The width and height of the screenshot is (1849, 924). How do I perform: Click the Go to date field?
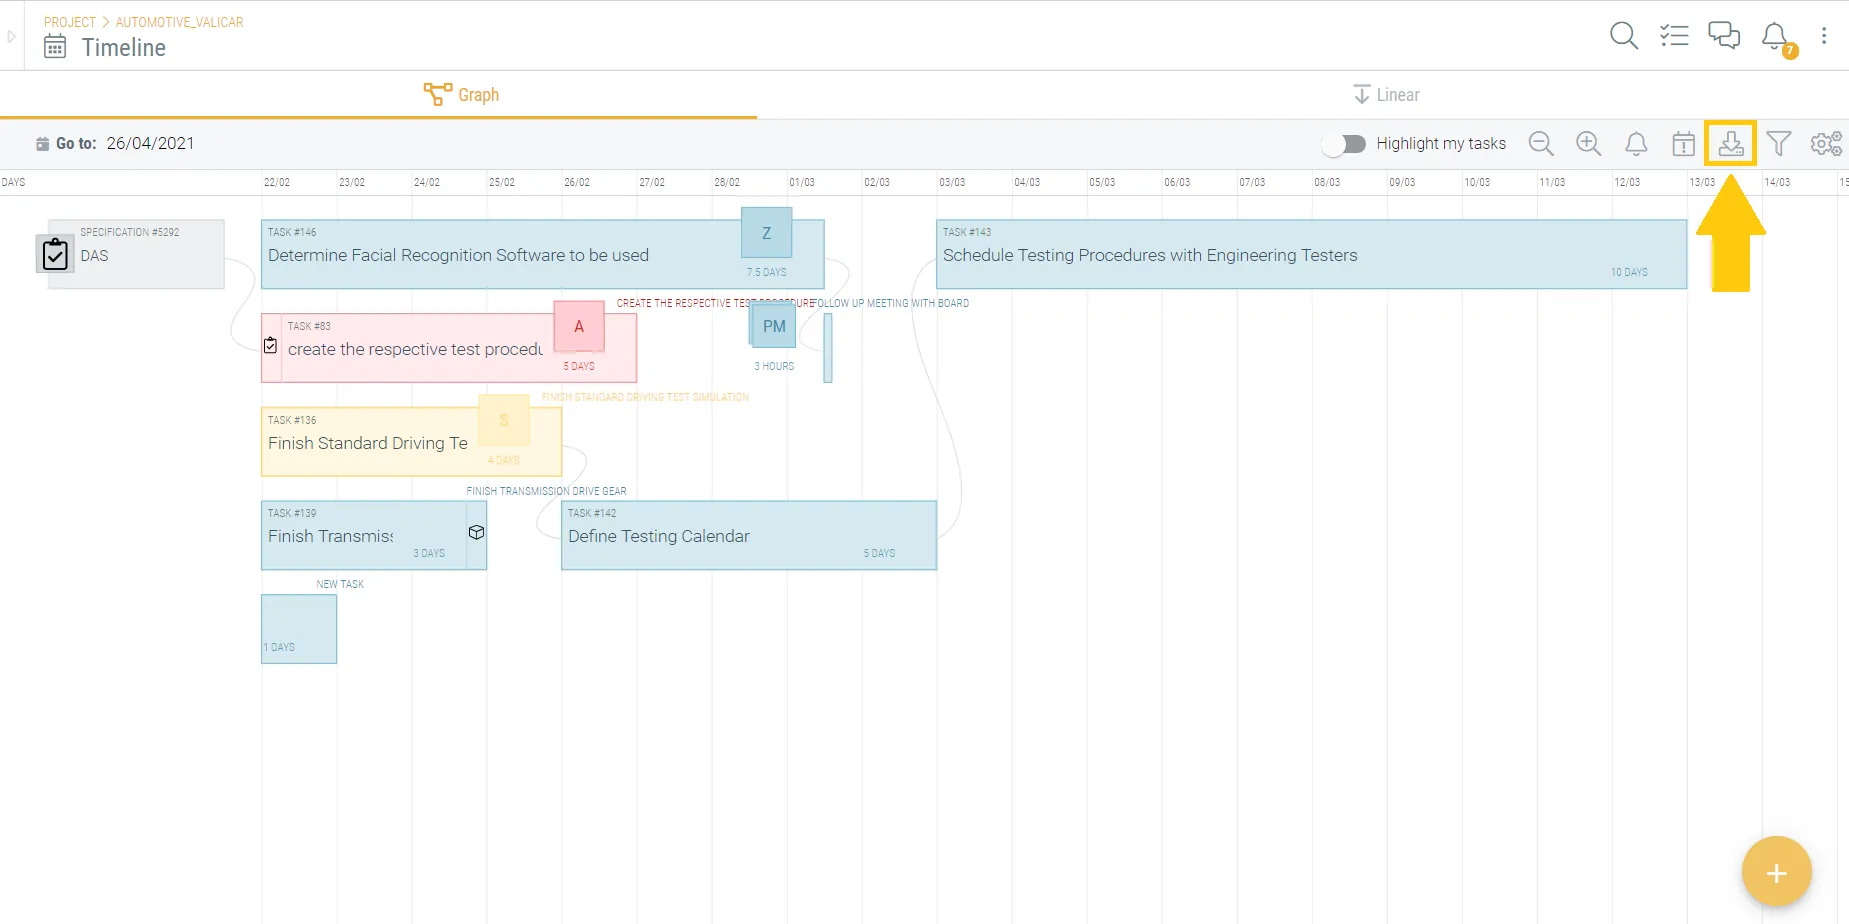[x=150, y=143]
